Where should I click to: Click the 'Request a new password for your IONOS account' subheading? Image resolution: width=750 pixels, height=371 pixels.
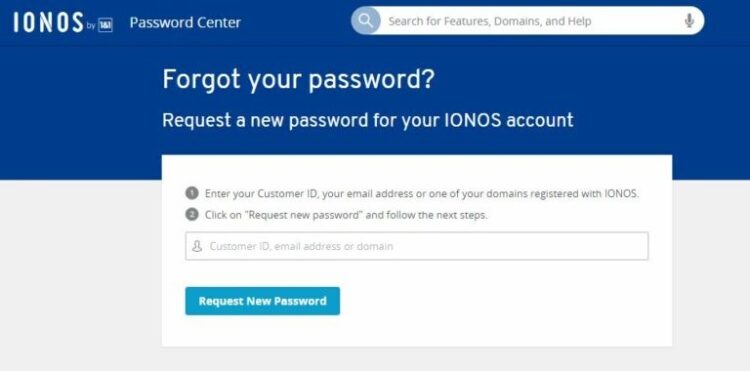[x=367, y=120]
